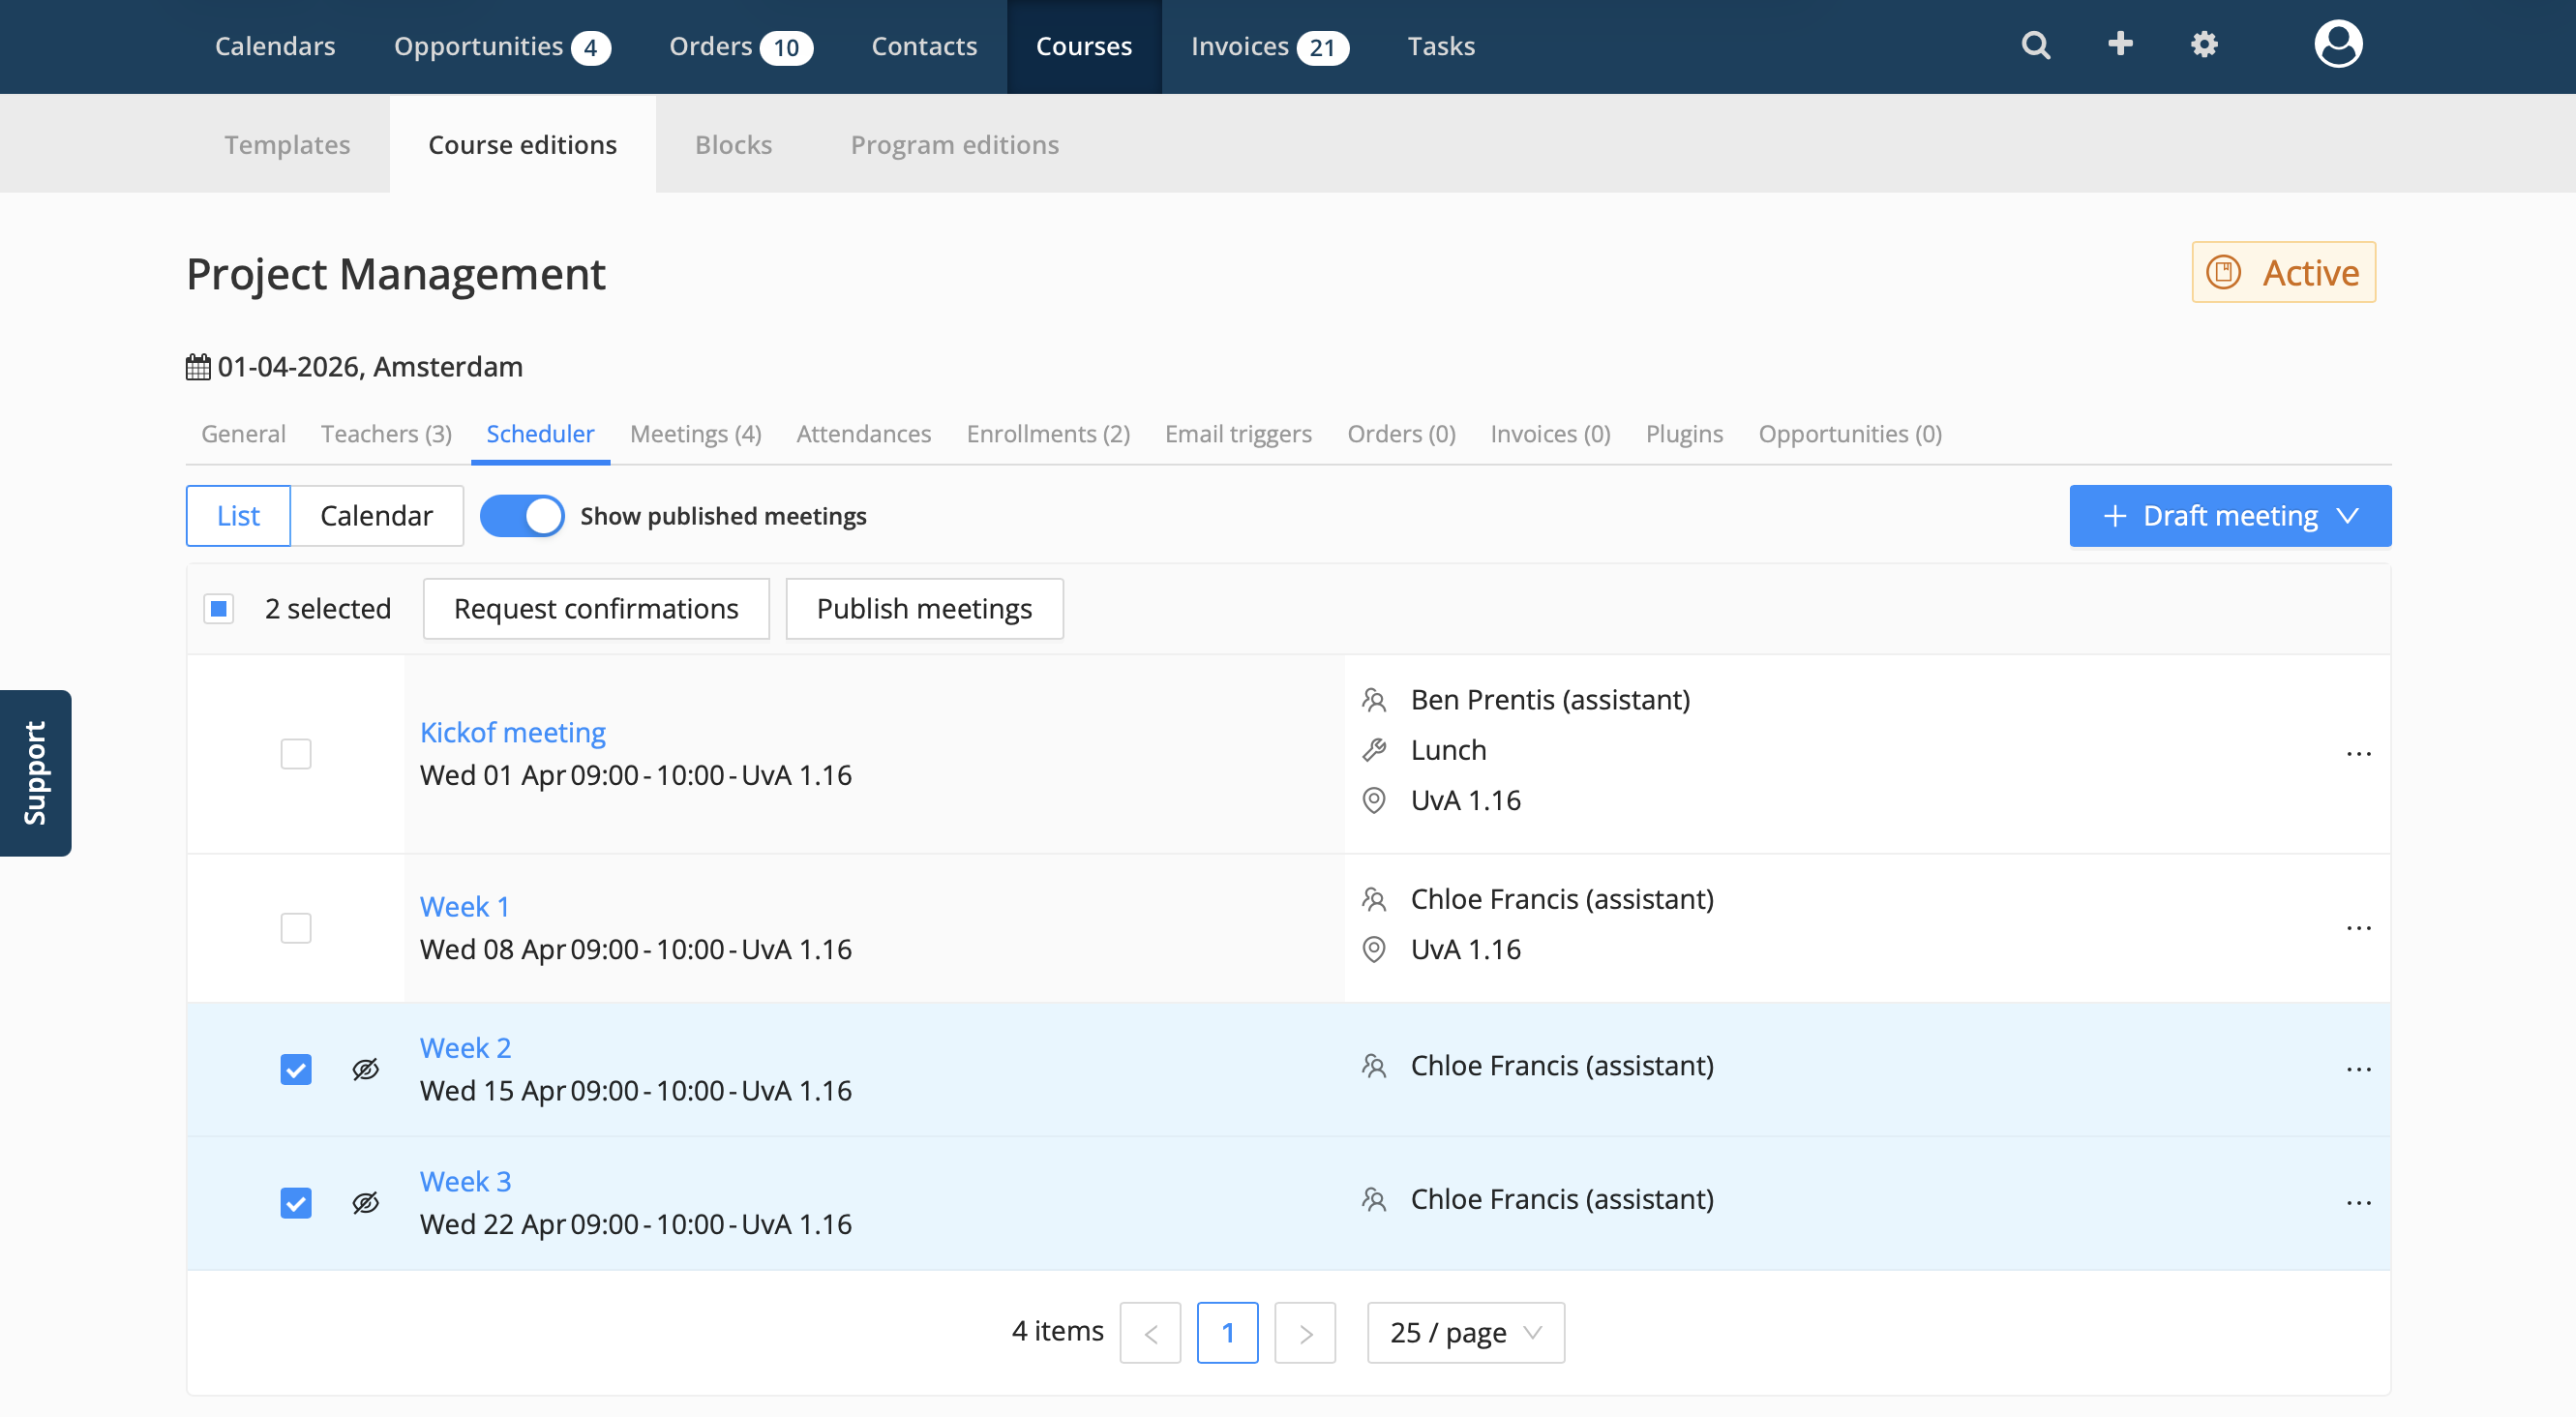Viewport: 2576px width, 1417px height.
Task: Uncheck the Week 3 checkbox
Action: click(x=296, y=1203)
